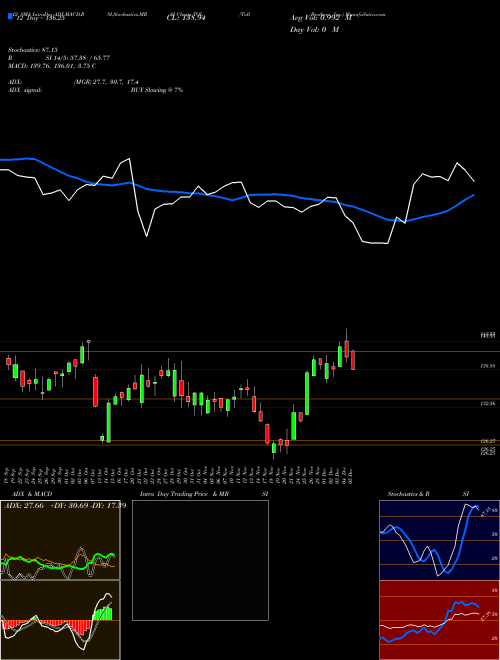
Task: Select the 'Stochastics: 87.13' value
Action: tap(33, 50)
